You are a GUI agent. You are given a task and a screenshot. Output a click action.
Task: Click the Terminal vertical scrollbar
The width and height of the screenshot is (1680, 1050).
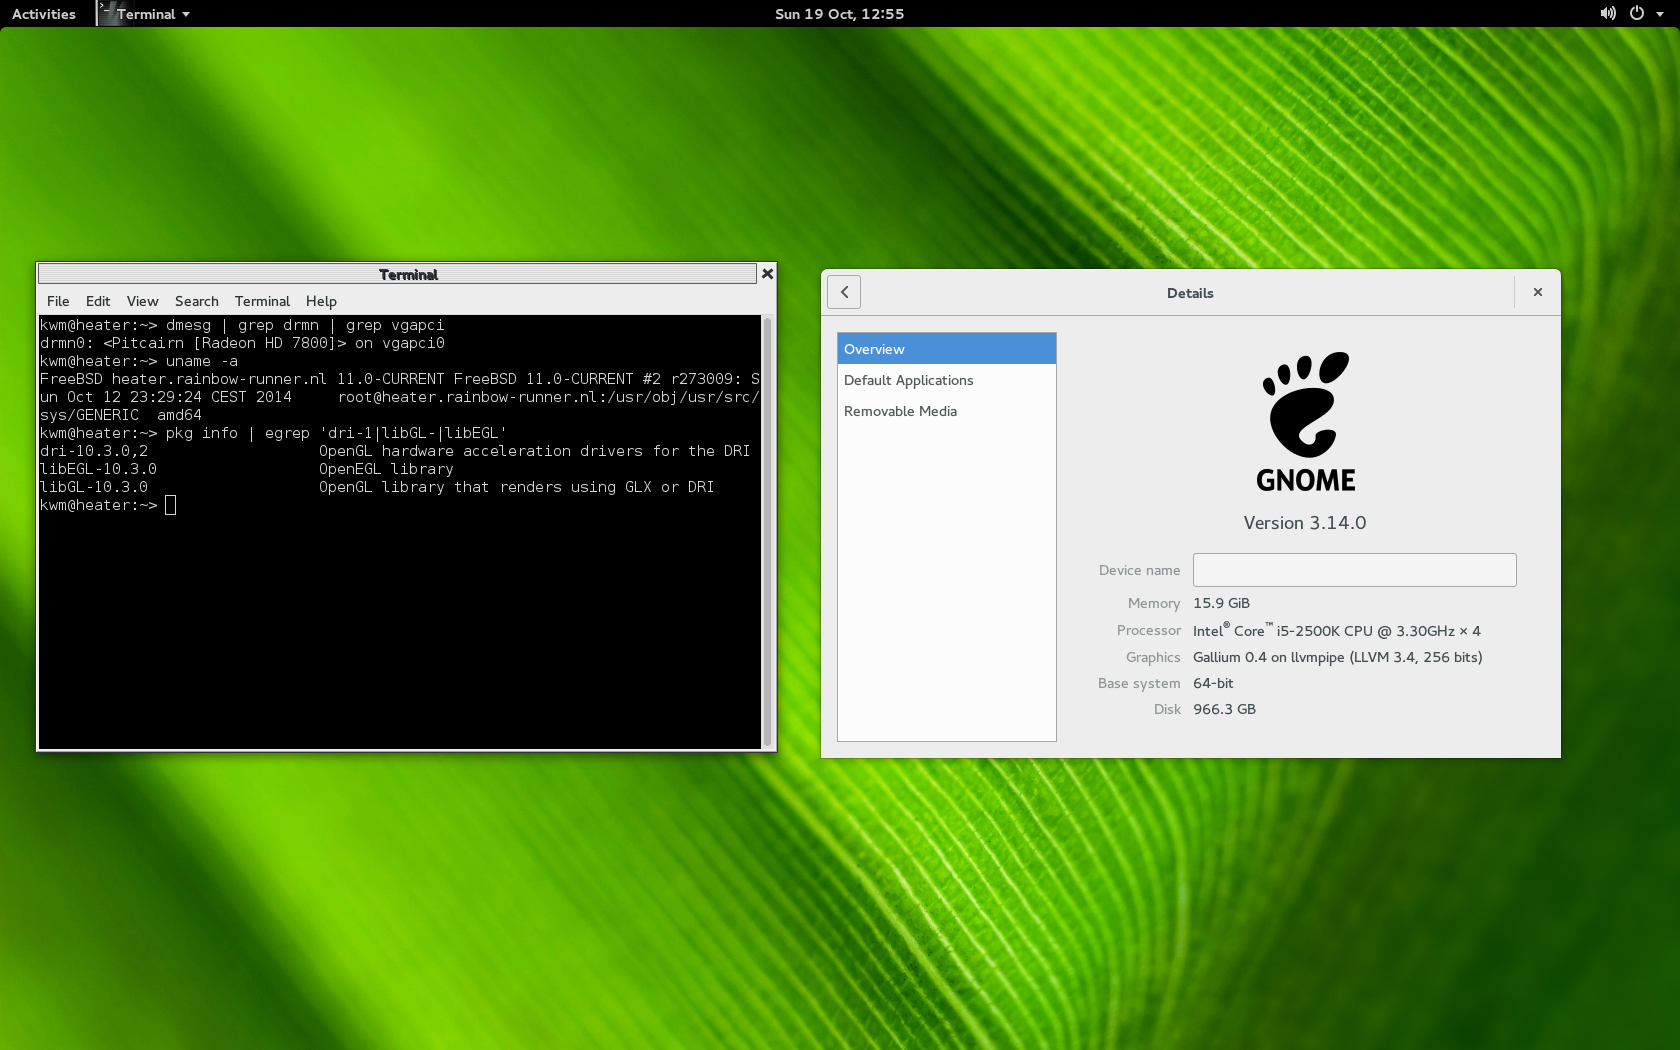[768, 532]
